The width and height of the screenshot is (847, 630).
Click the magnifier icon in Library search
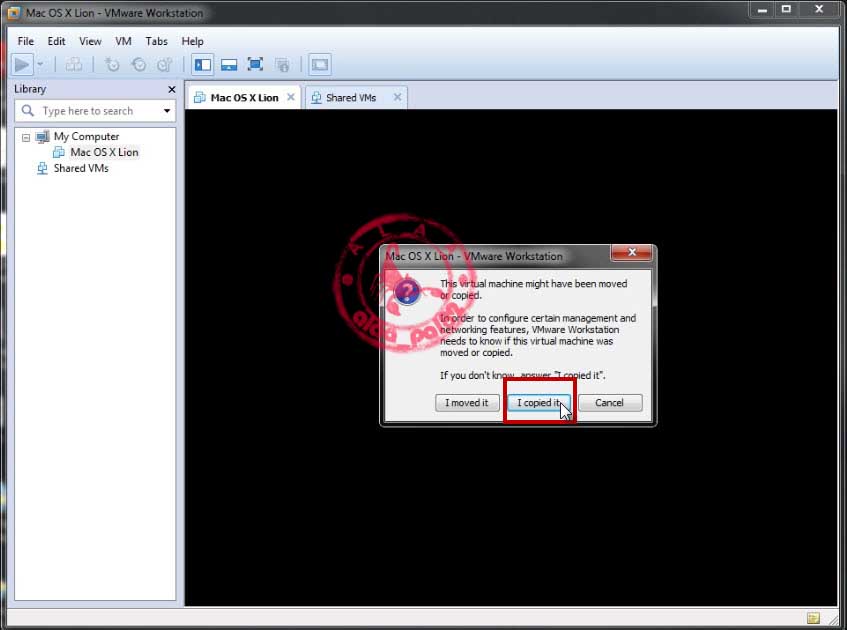28,111
